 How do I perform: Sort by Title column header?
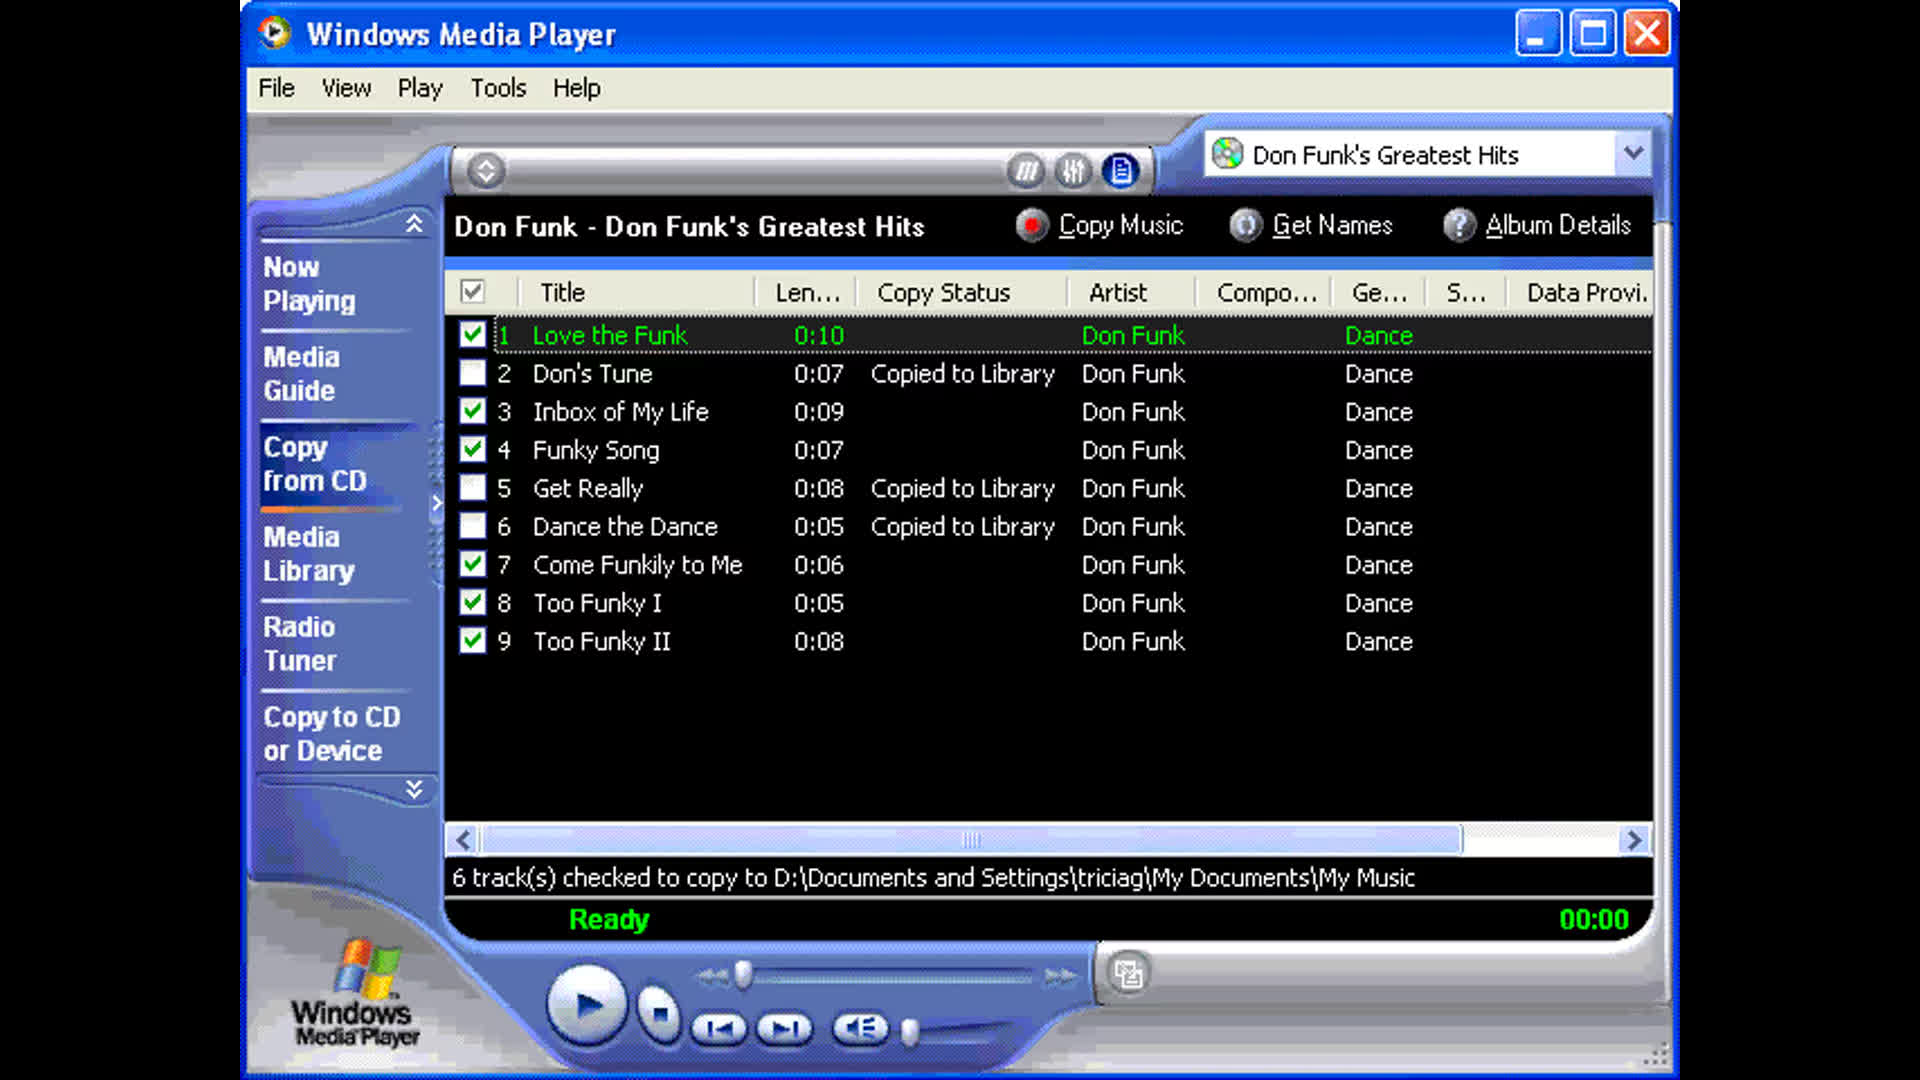point(637,292)
